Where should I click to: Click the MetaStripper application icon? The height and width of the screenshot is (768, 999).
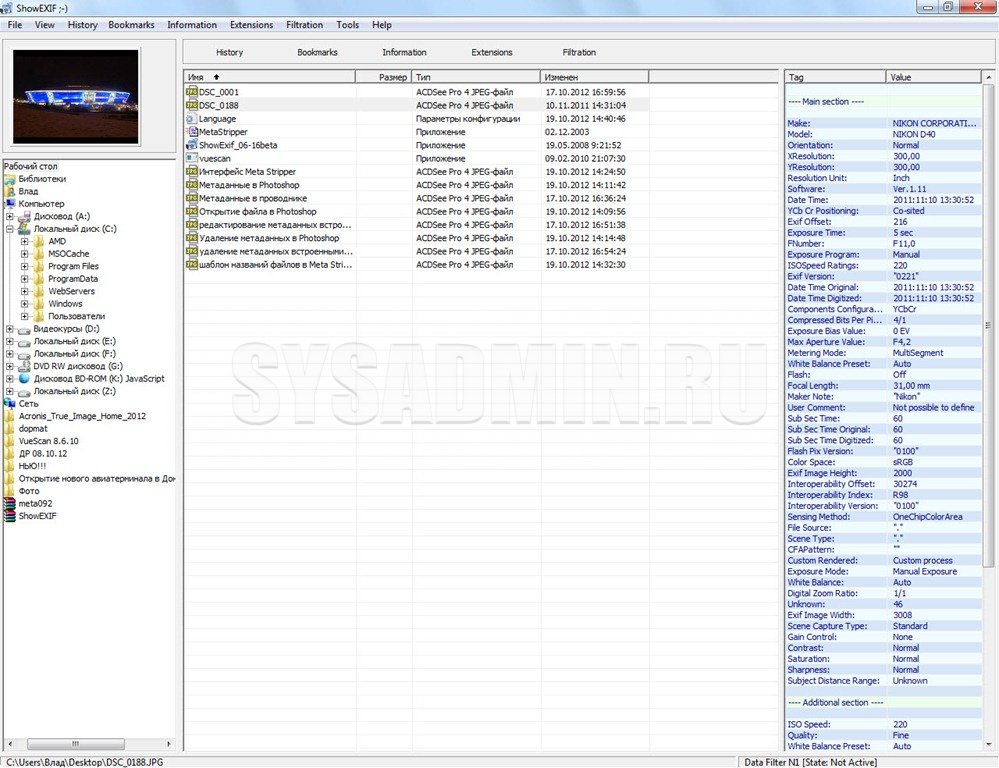pyautogui.click(x=192, y=132)
